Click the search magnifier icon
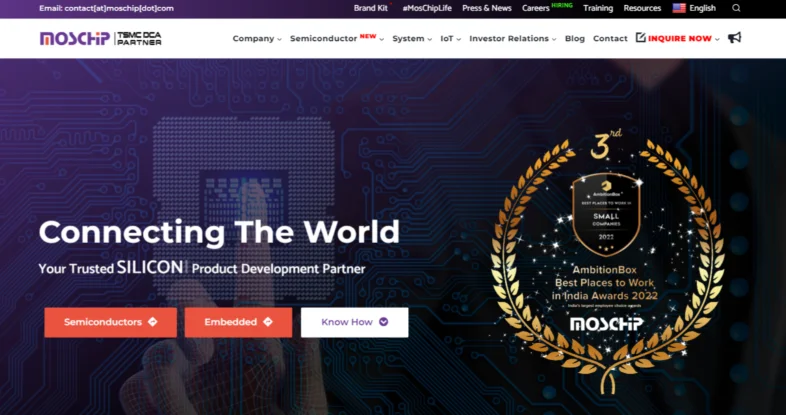This screenshot has height=415, width=786. tap(736, 8)
